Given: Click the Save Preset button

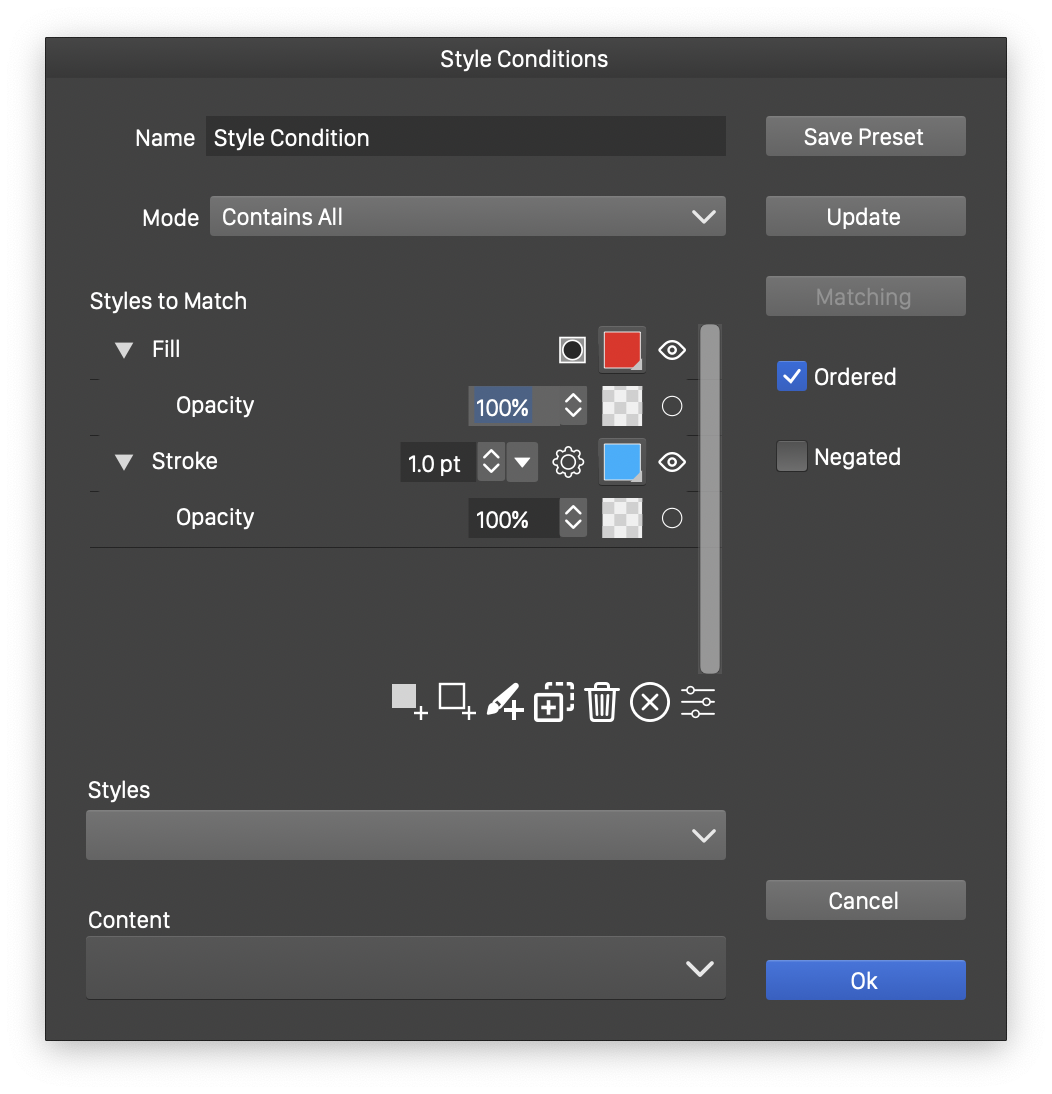Looking at the screenshot, I should click(865, 137).
